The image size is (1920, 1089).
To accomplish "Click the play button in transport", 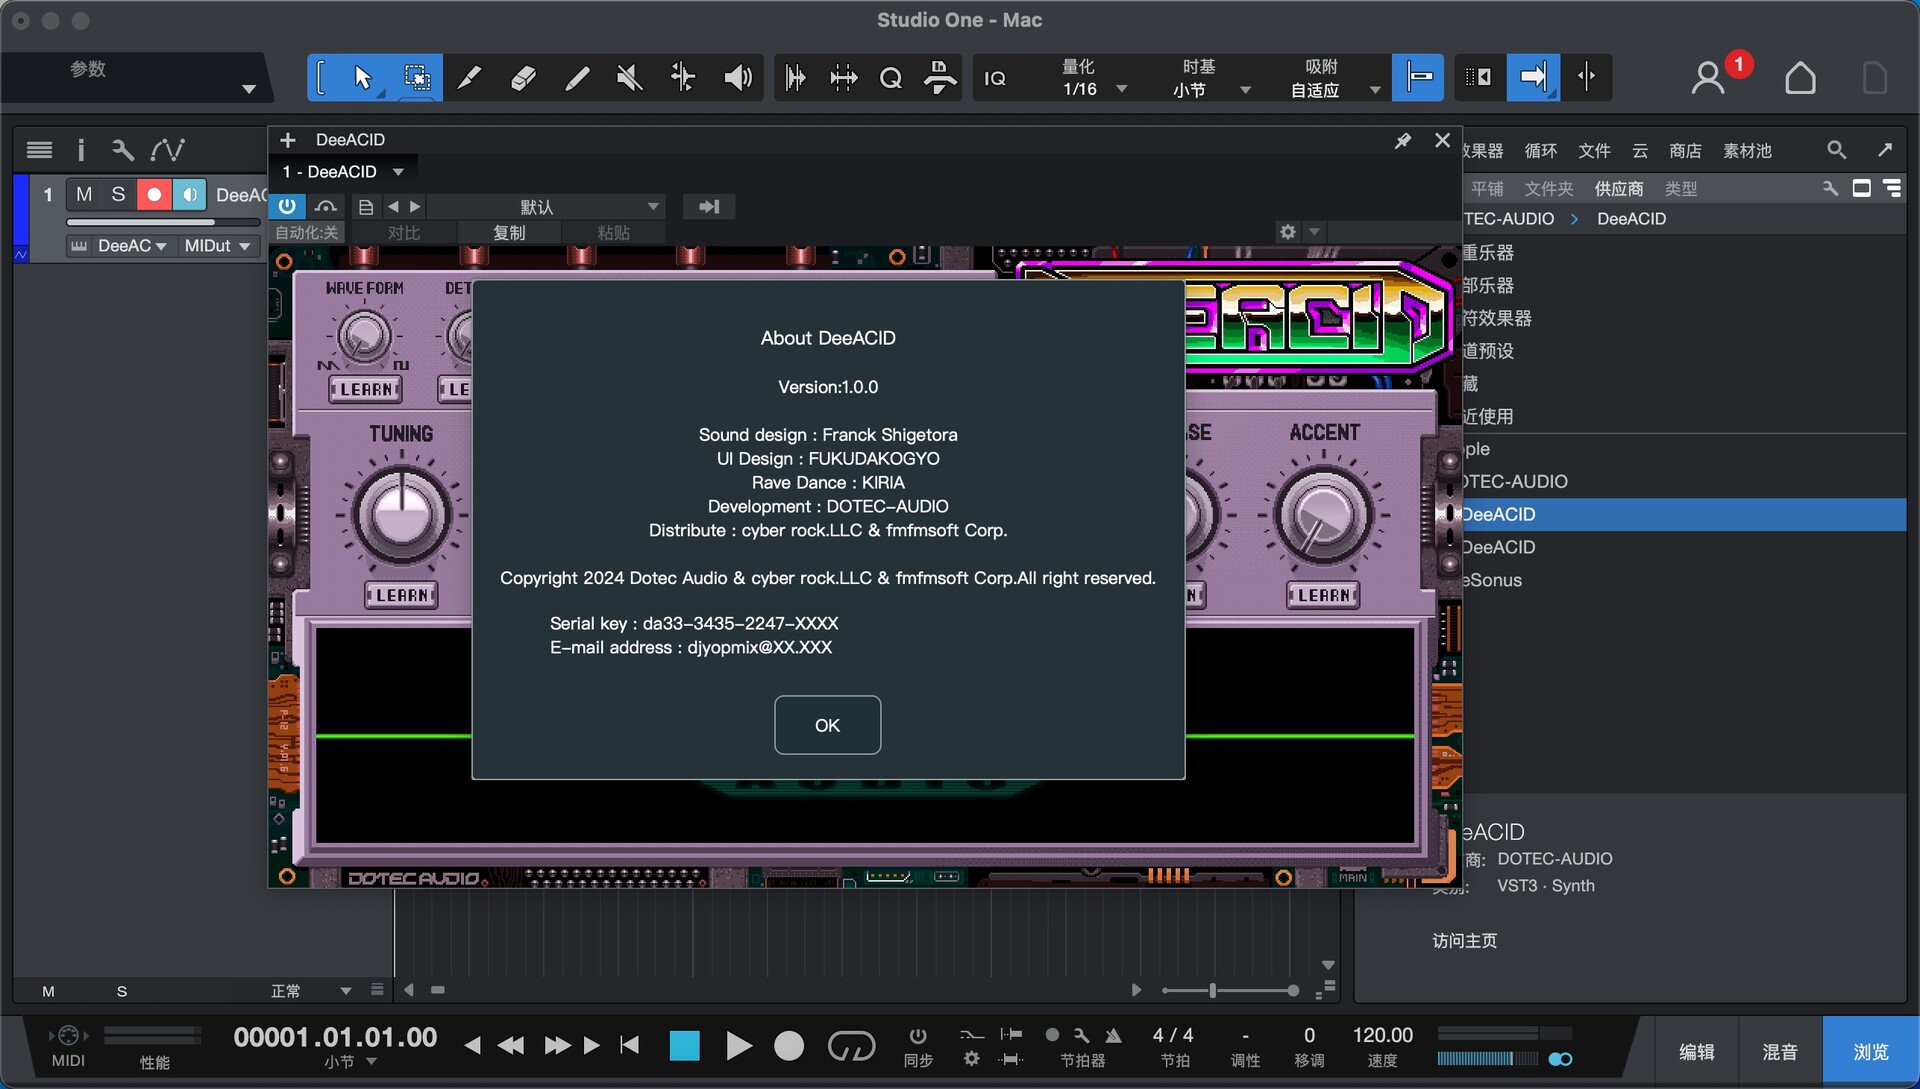I will click(x=739, y=1046).
